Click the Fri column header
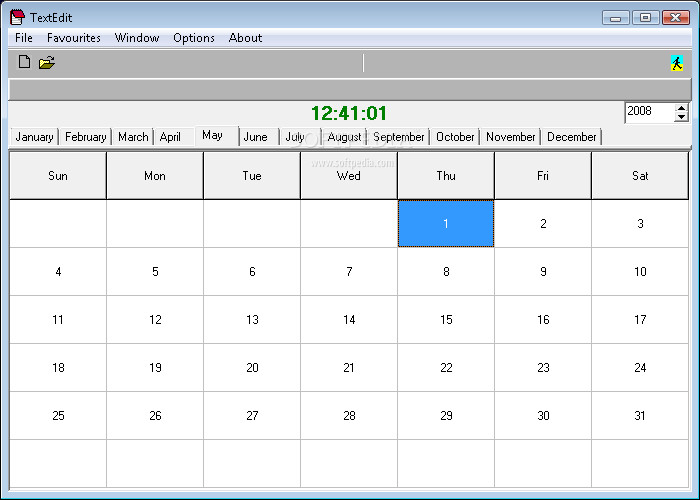This screenshot has height=500, width=700. [x=543, y=175]
